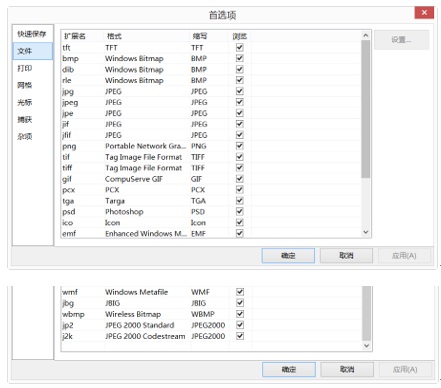Click 应用(A) beneath the emf row list

(404, 256)
